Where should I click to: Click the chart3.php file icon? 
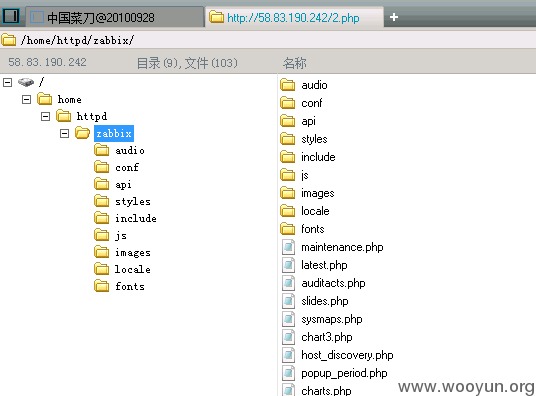pyautogui.click(x=288, y=337)
